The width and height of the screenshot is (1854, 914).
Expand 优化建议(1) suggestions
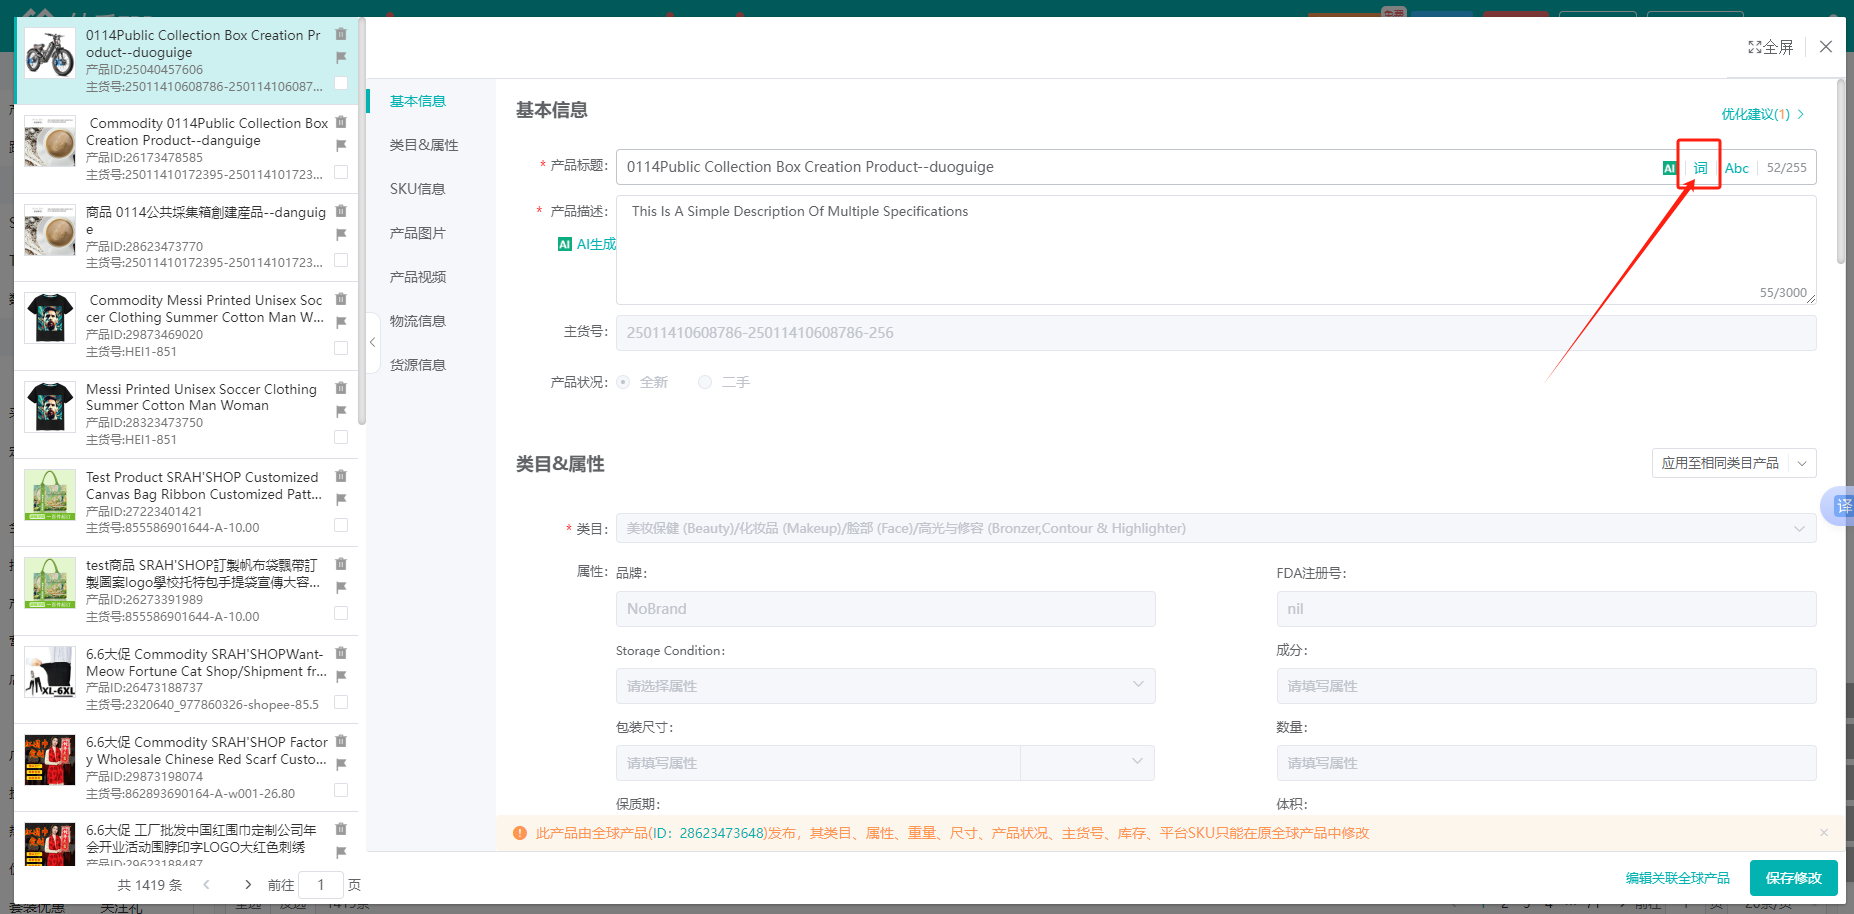tap(1762, 114)
